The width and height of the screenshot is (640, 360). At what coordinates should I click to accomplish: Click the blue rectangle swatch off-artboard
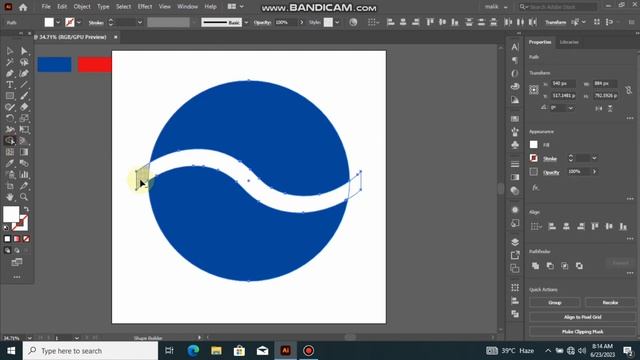coord(54,64)
